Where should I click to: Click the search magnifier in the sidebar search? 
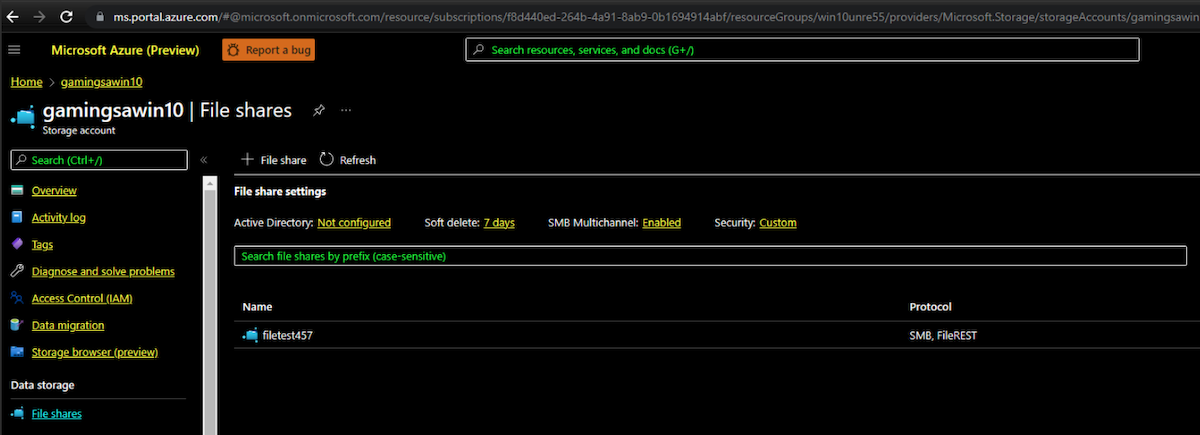[21, 160]
